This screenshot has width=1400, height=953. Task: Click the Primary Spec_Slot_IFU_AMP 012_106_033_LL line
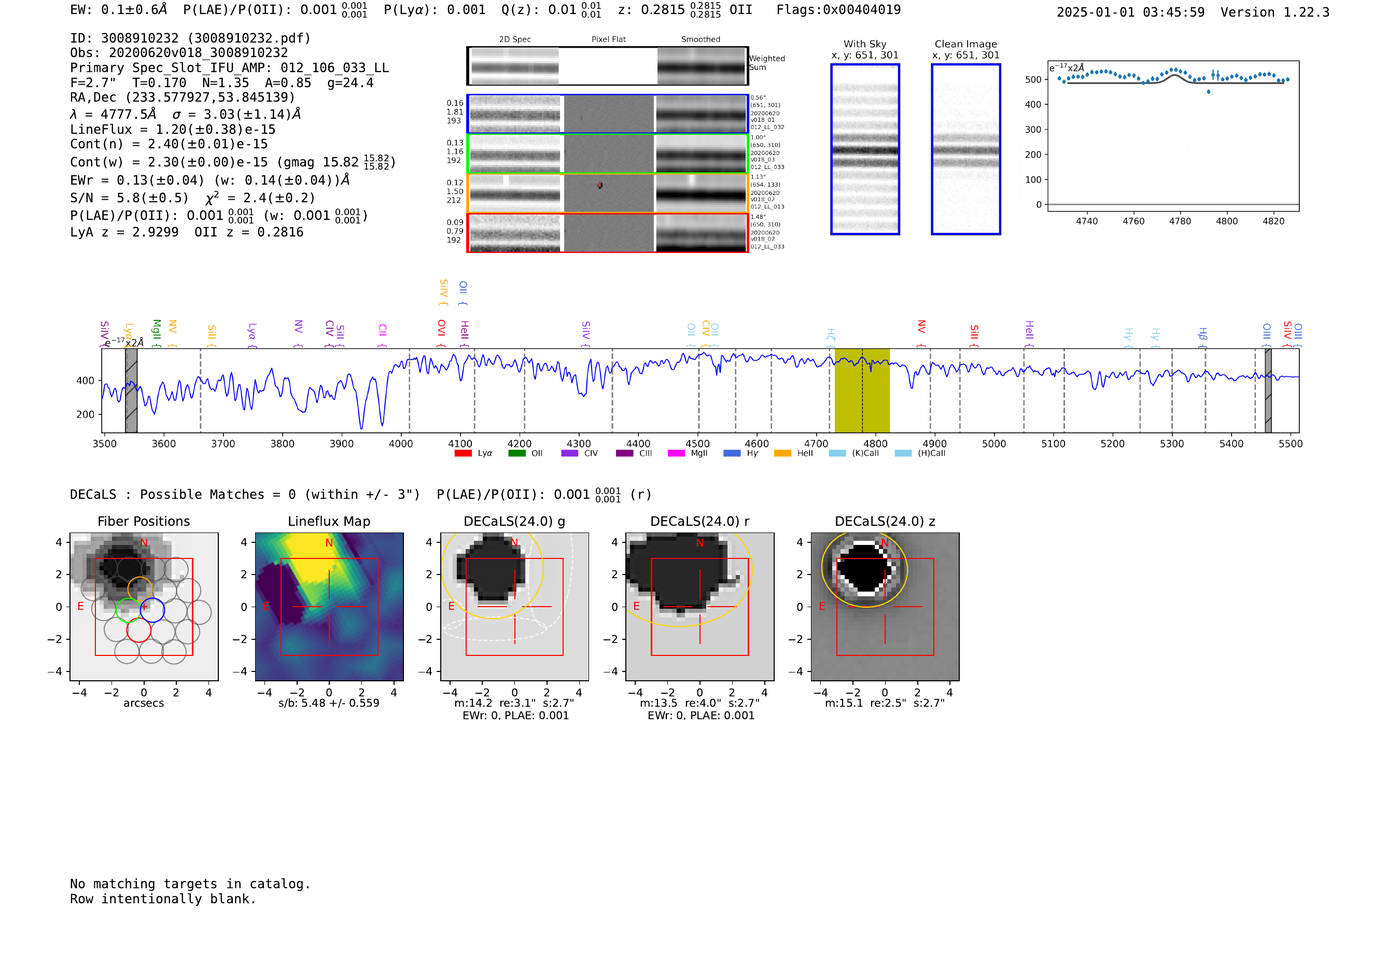coord(230,68)
